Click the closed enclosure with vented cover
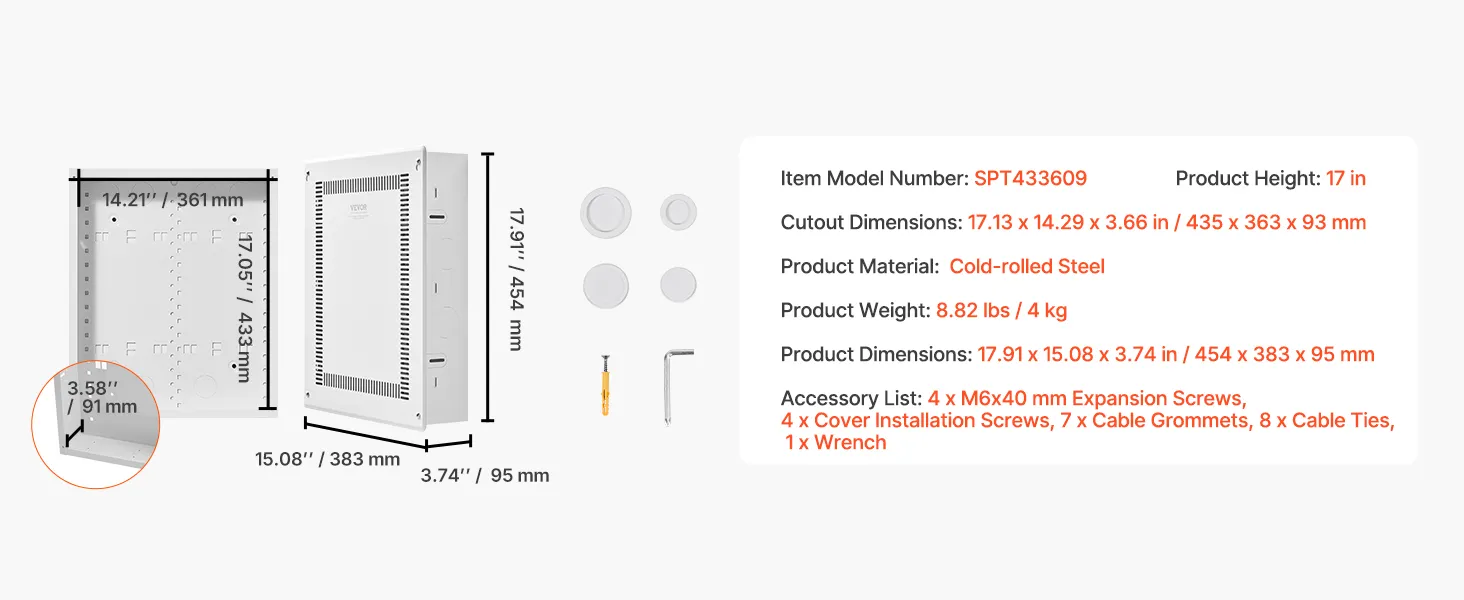The image size is (1464, 600). click(385, 290)
